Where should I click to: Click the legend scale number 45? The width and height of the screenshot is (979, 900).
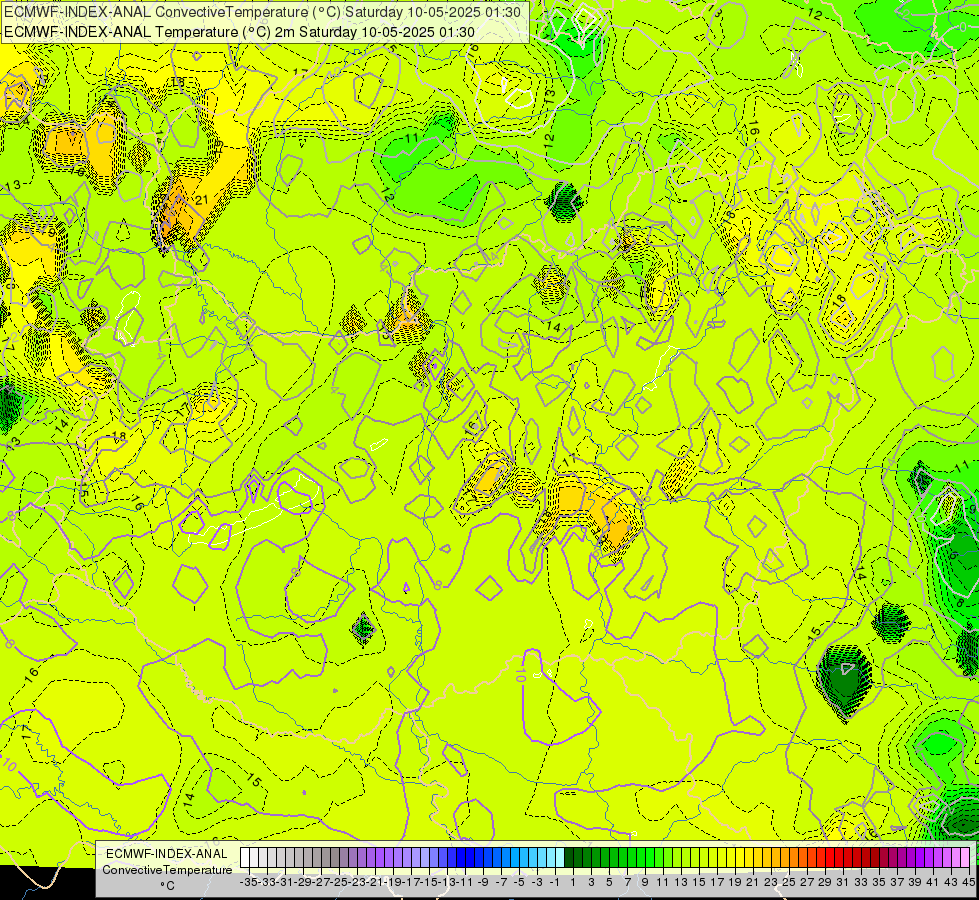coord(968,882)
